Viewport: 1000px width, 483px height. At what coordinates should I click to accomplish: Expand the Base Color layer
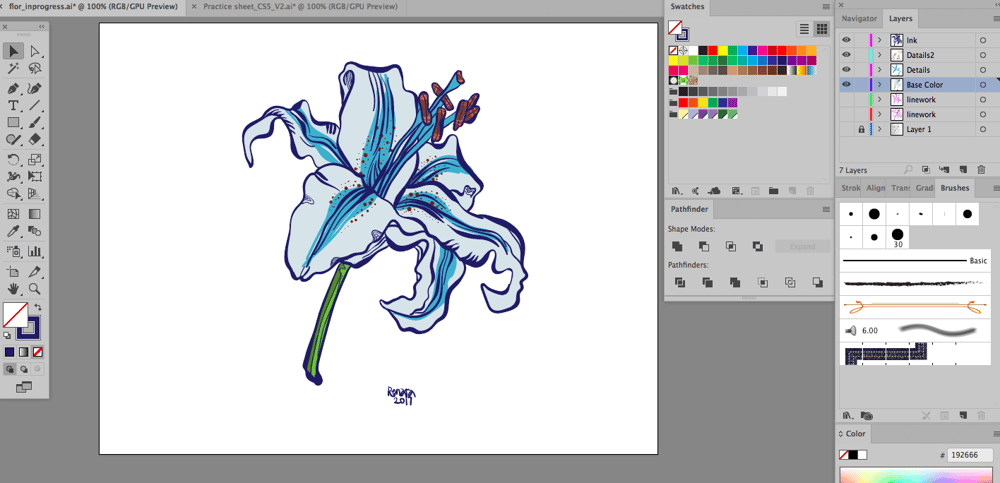[x=880, y=84]
